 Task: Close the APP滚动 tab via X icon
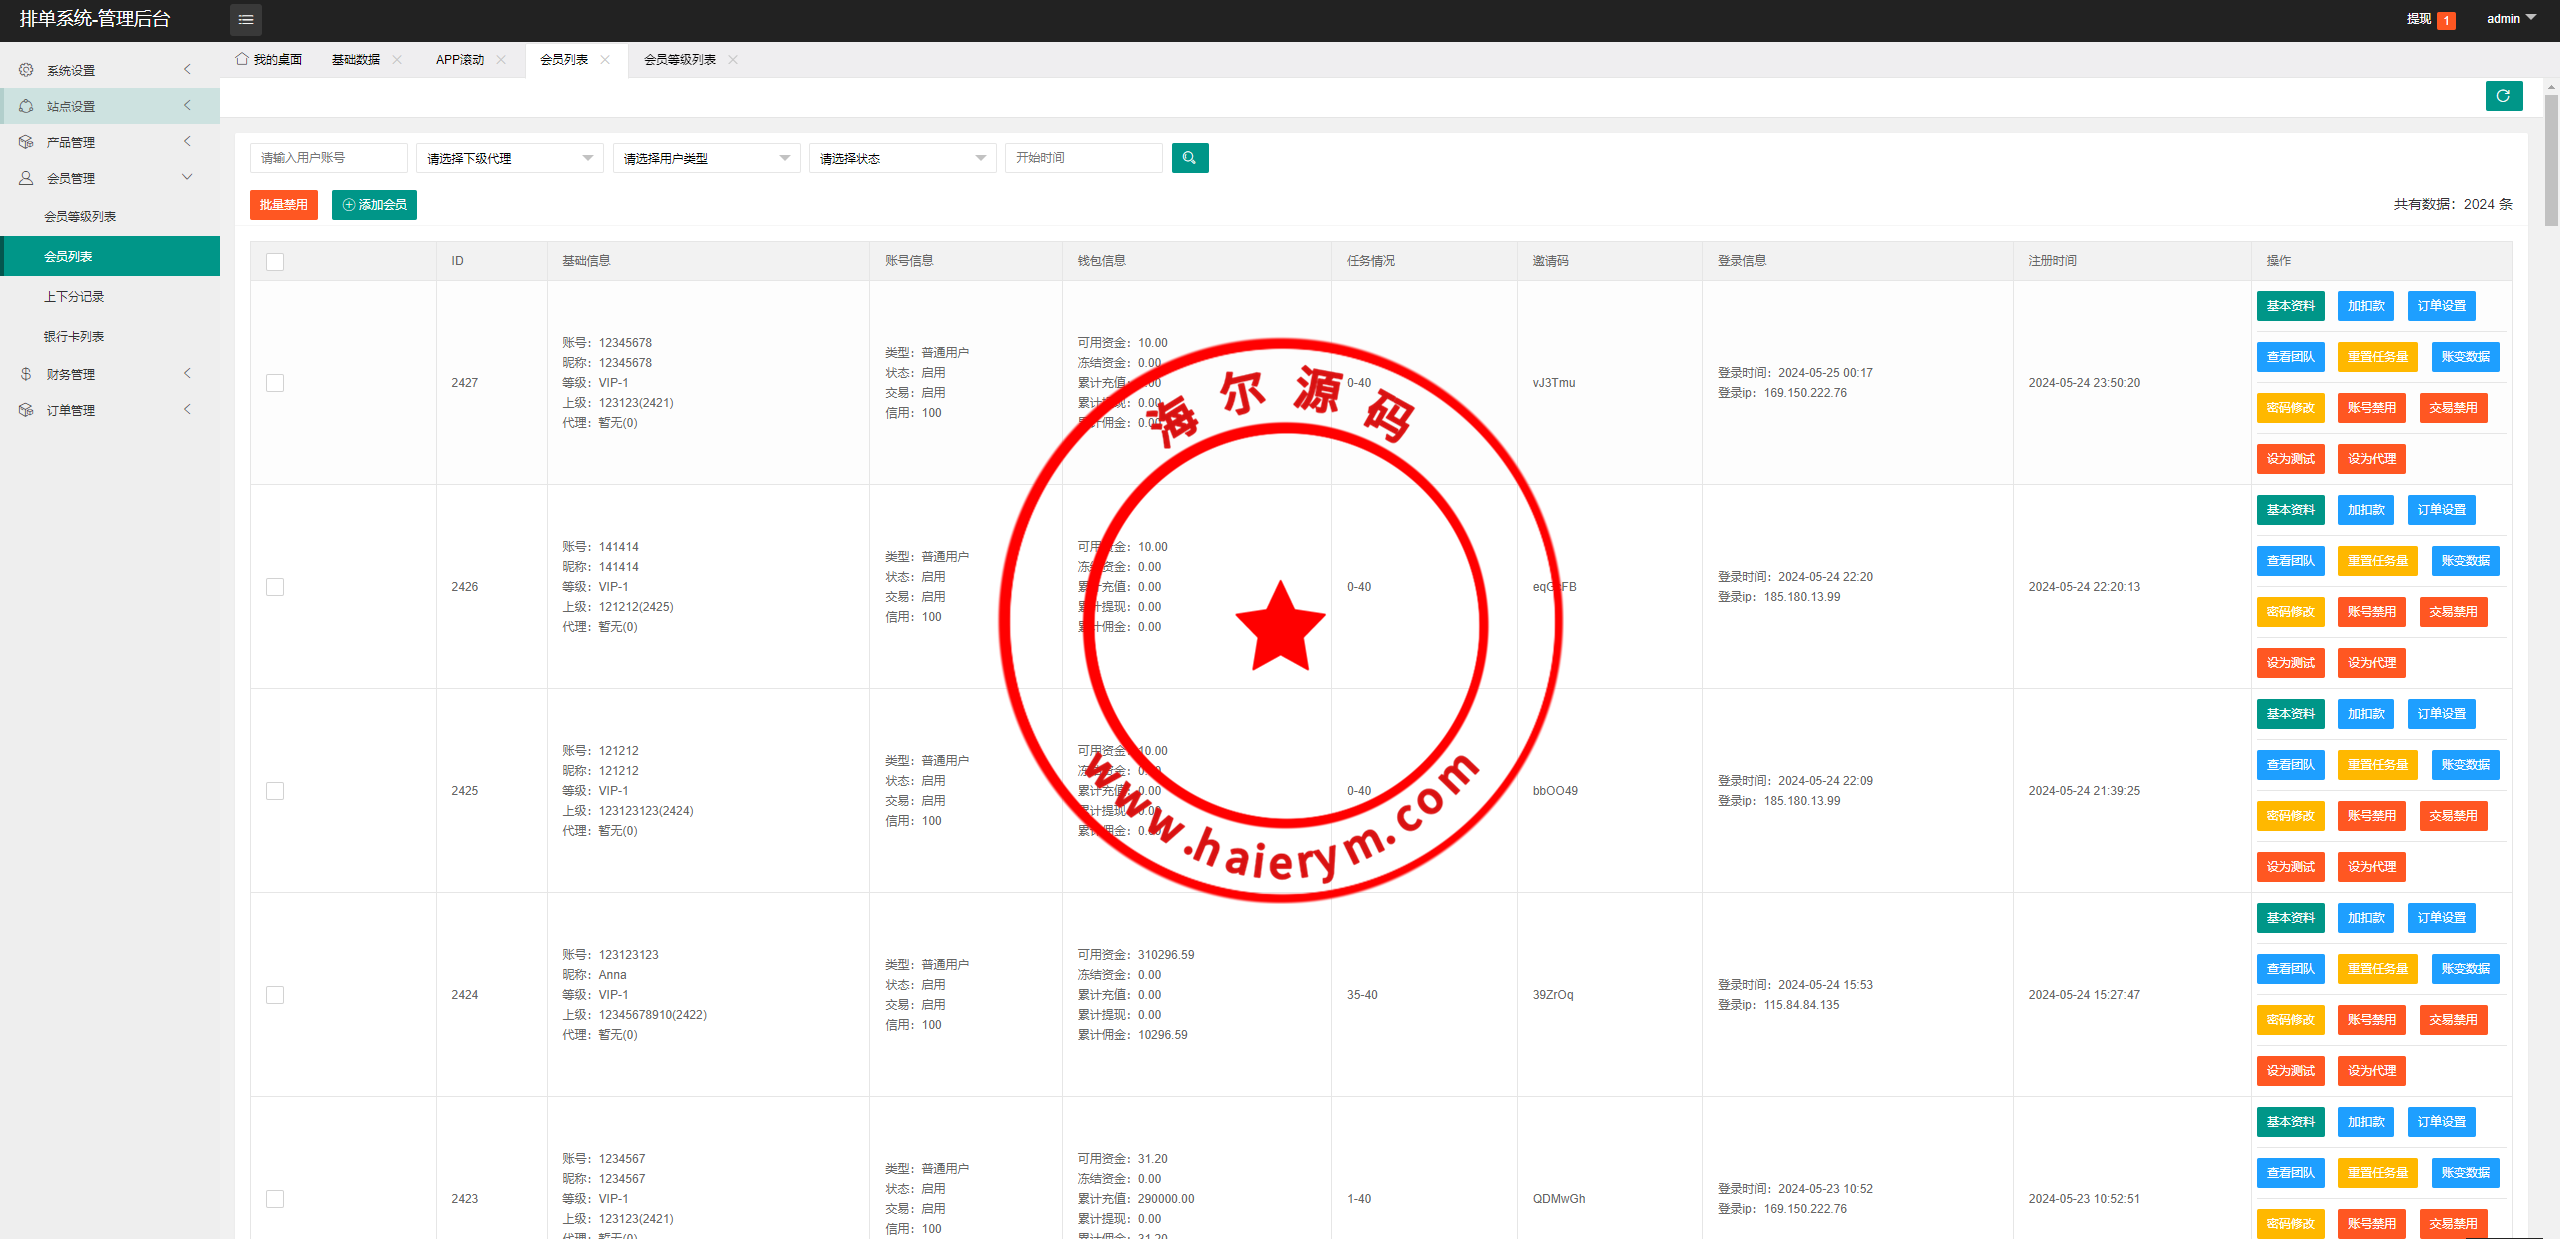coord(501,60)
